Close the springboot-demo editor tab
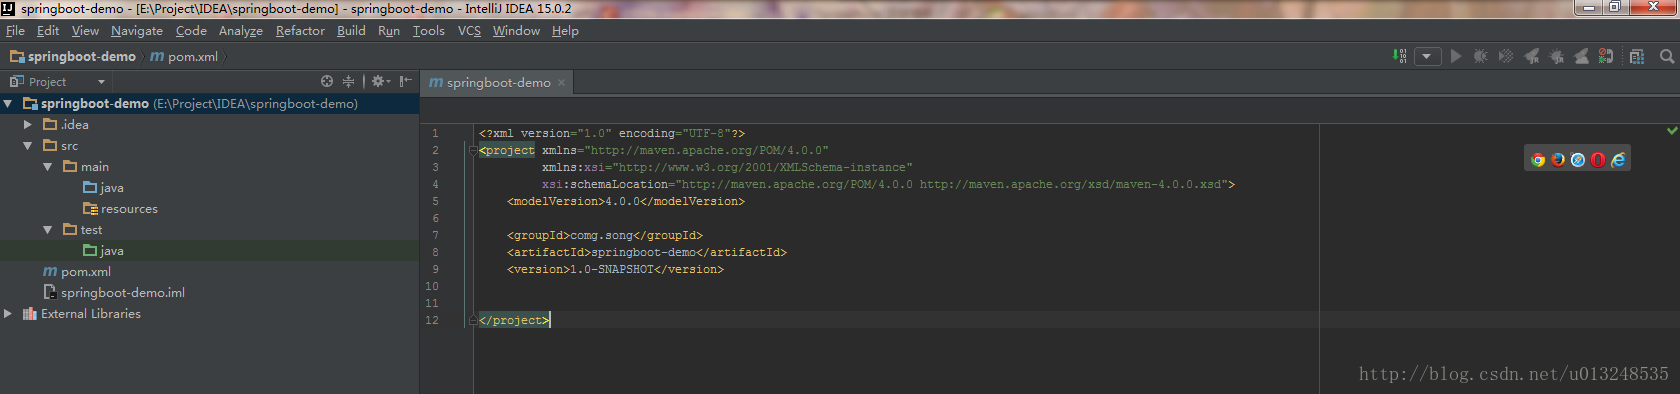 coord(561,83)
